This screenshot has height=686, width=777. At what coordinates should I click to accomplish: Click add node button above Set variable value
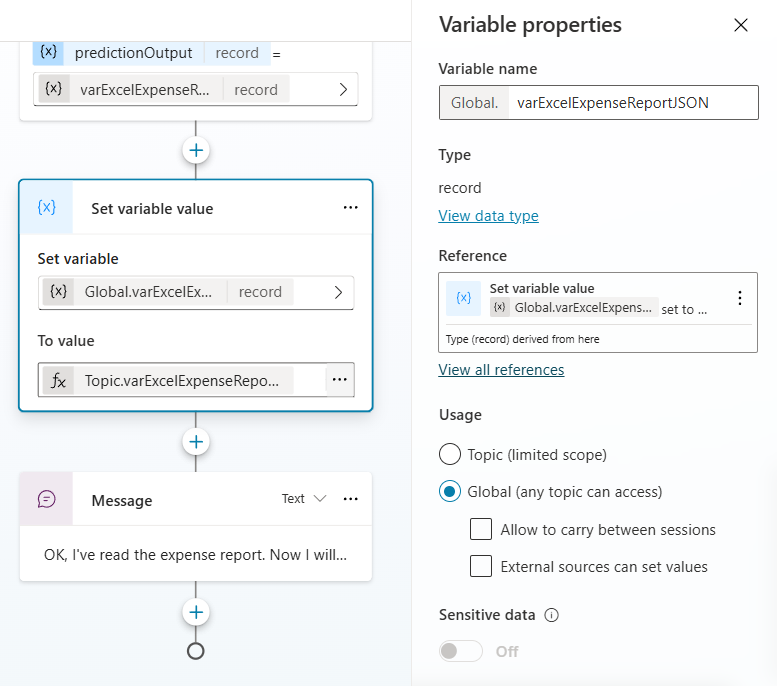coord(196,151)
